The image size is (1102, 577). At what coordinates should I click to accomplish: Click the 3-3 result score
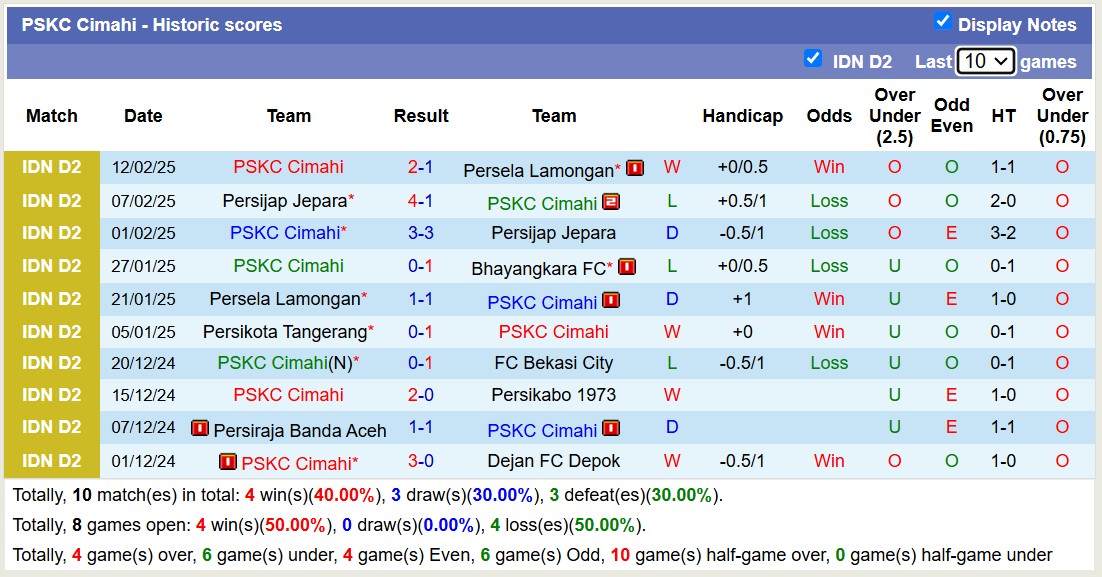click(x=420, y=233)
